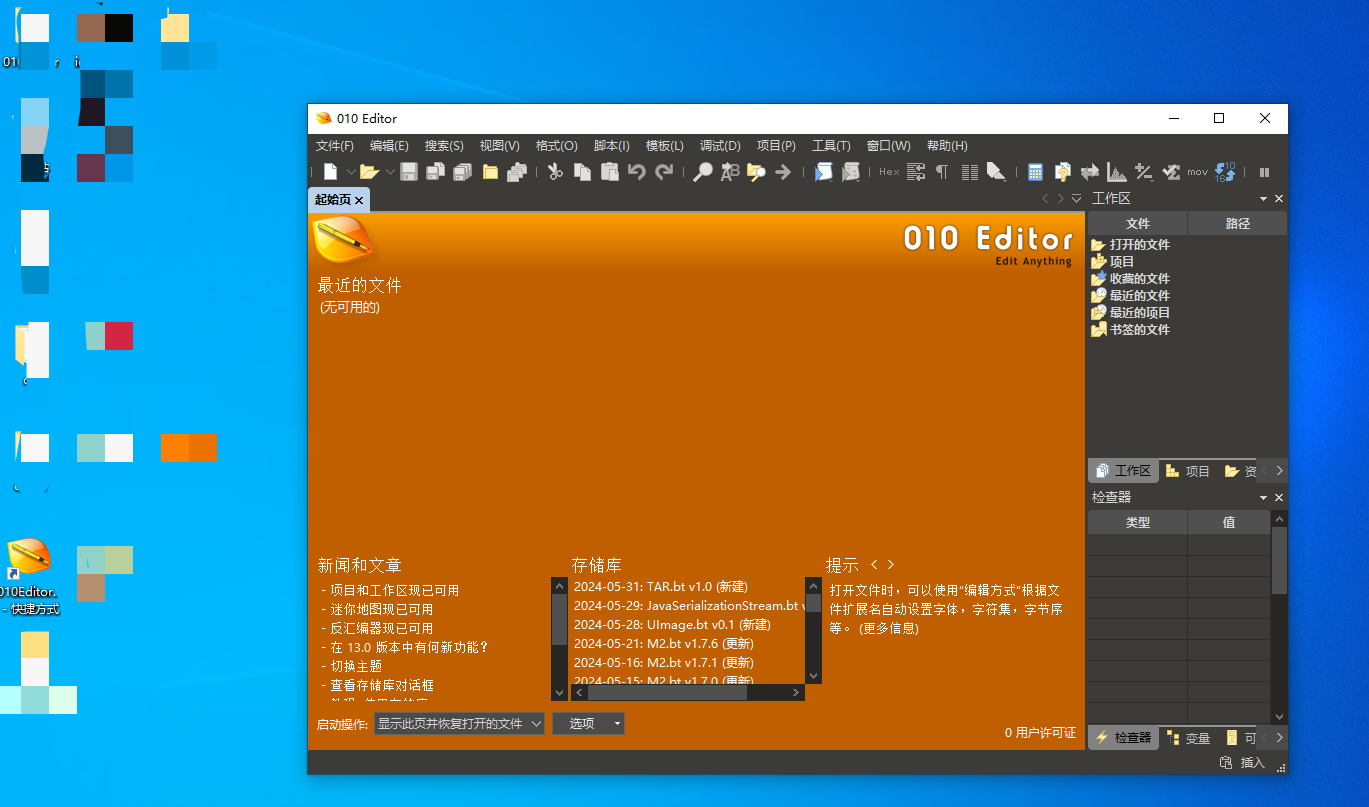The image size is (1369, 807).
Task: Close the 工作区 panel
Action: pos(1279,199)
